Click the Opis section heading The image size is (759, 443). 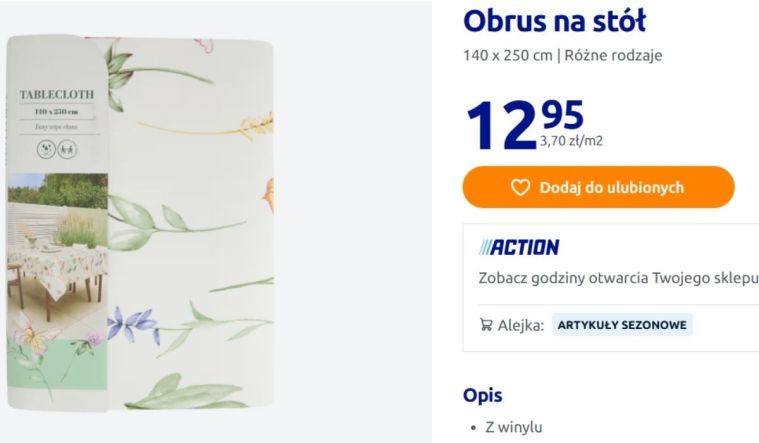(482, 395)
